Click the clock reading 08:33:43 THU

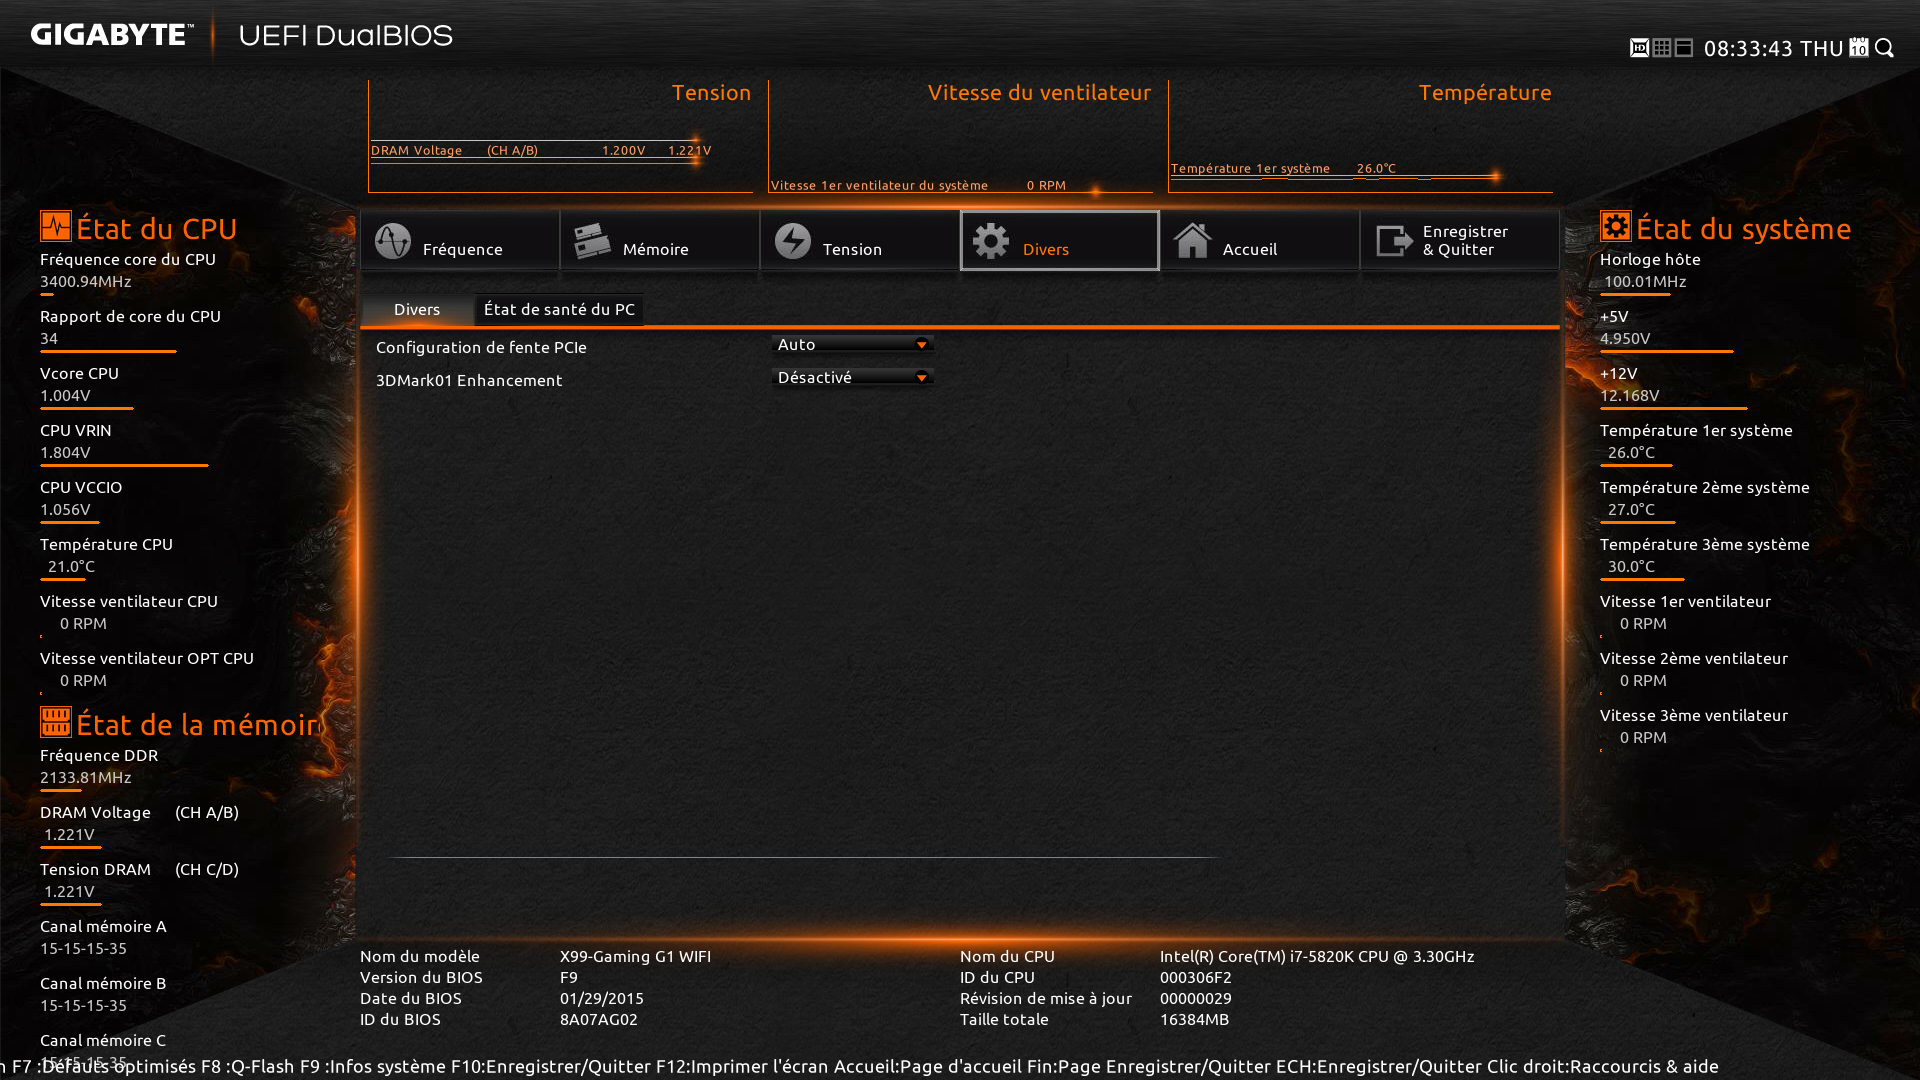coord(1773,48)
